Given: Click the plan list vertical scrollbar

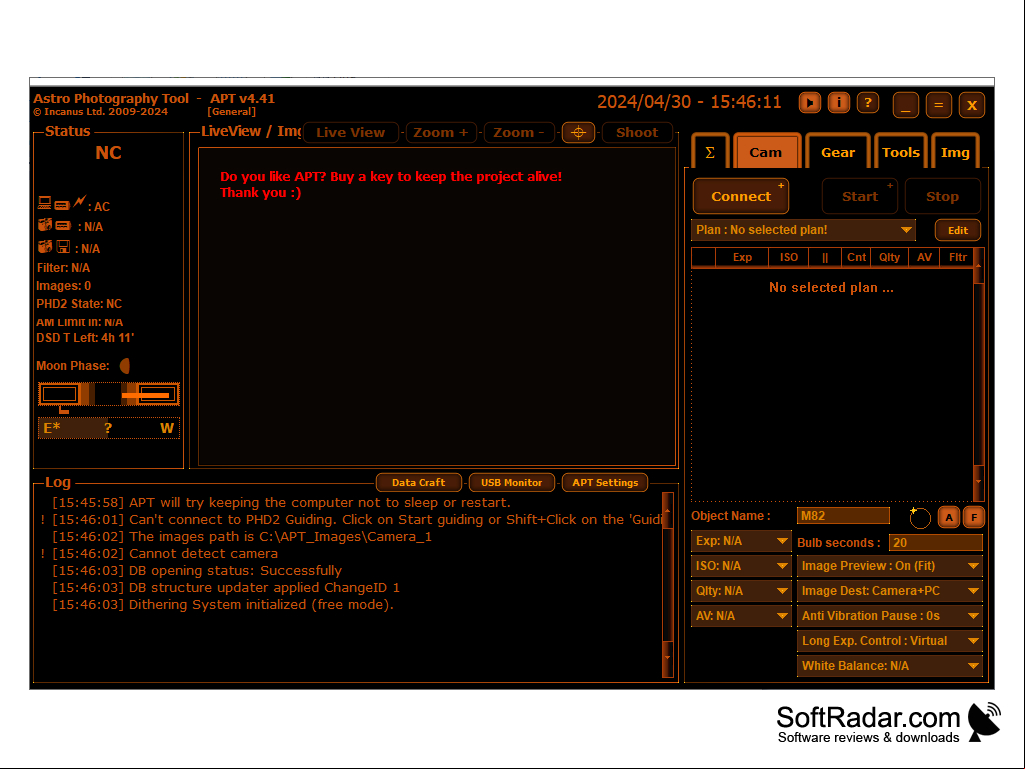Looking at the screenshot, I should click(x=978, y=375).
